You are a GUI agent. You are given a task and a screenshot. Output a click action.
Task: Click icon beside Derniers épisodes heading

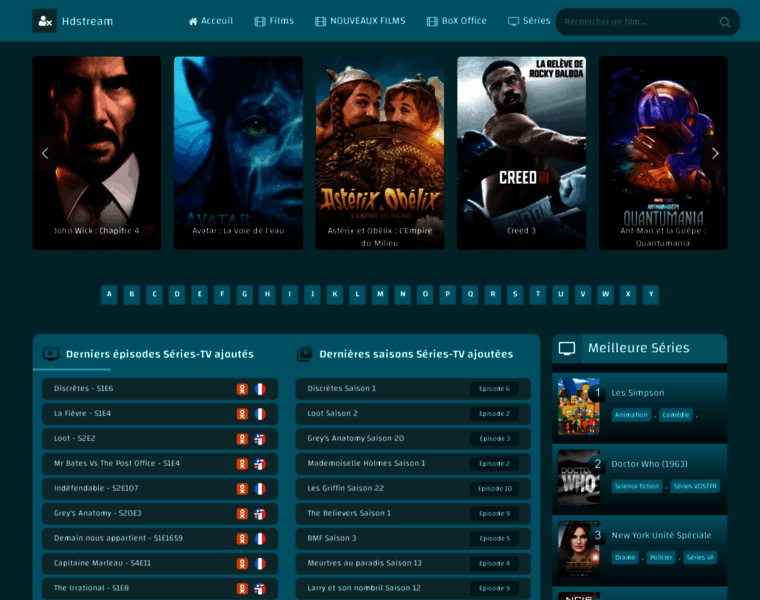(x=51, y=354)
